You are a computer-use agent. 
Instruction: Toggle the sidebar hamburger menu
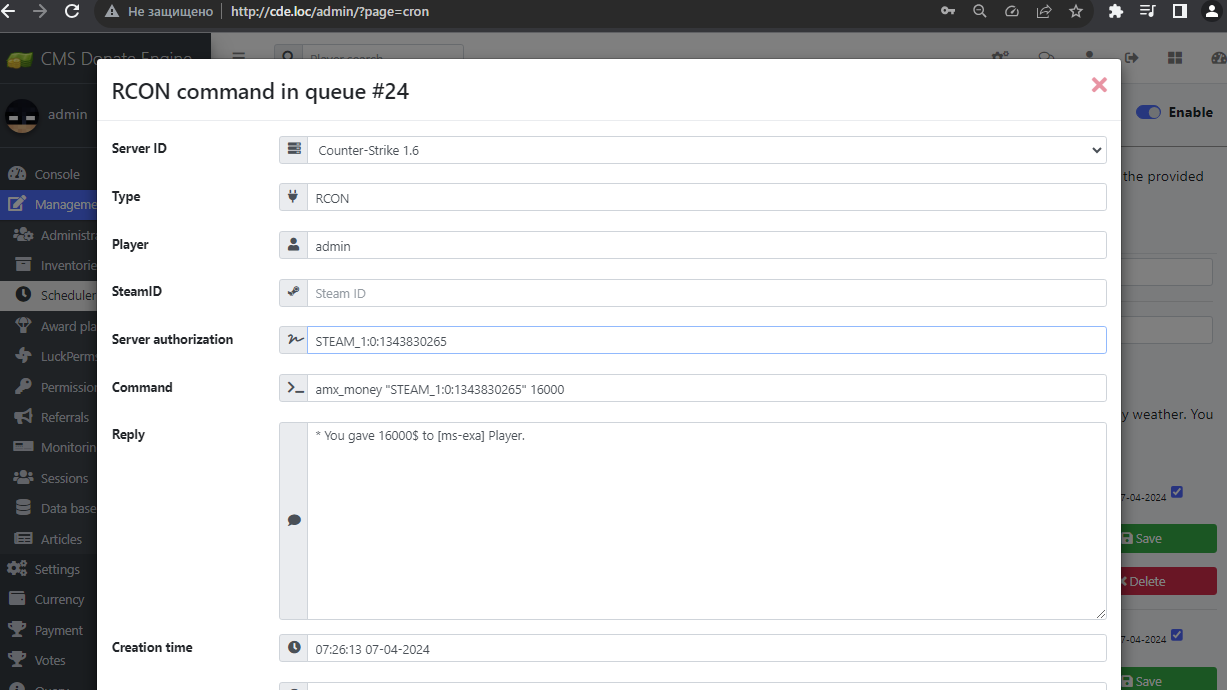point(238,58)
